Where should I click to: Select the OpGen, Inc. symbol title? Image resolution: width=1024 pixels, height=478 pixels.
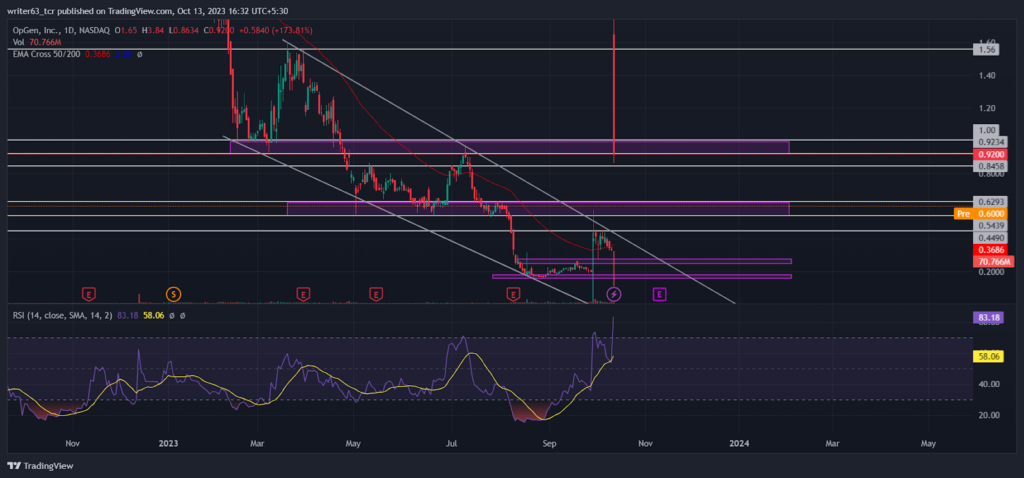click(62, 31)
